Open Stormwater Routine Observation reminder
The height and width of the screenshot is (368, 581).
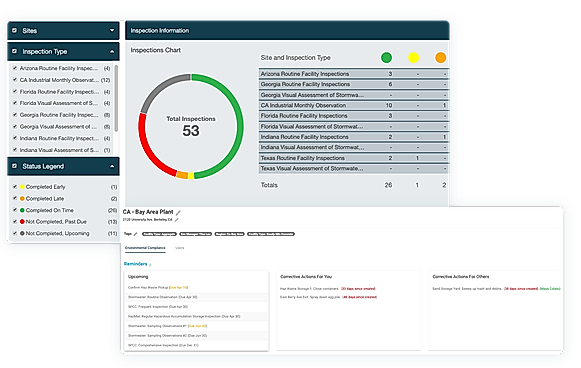[x=162, y=297]
